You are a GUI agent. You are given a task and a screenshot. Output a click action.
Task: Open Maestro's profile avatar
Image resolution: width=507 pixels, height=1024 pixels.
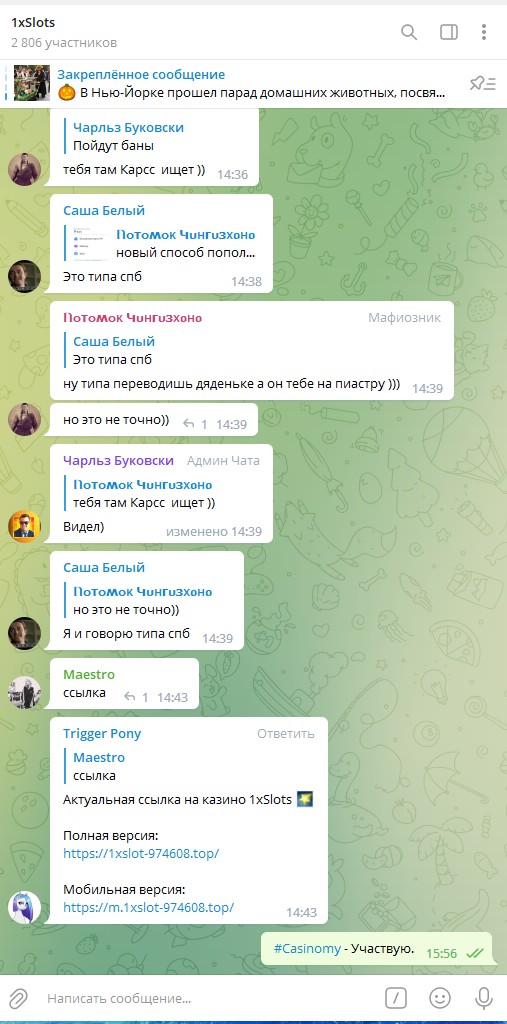click(24, 692)
